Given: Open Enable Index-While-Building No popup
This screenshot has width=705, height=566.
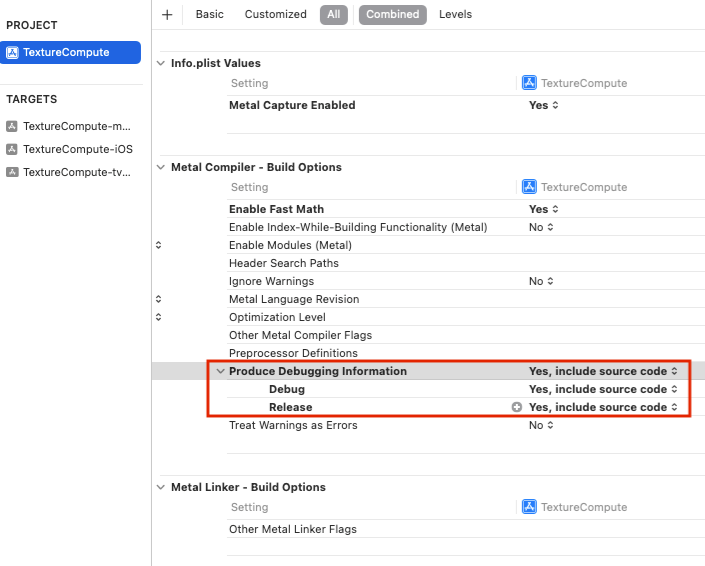Looking at the screenshot, I should point(541,227).
